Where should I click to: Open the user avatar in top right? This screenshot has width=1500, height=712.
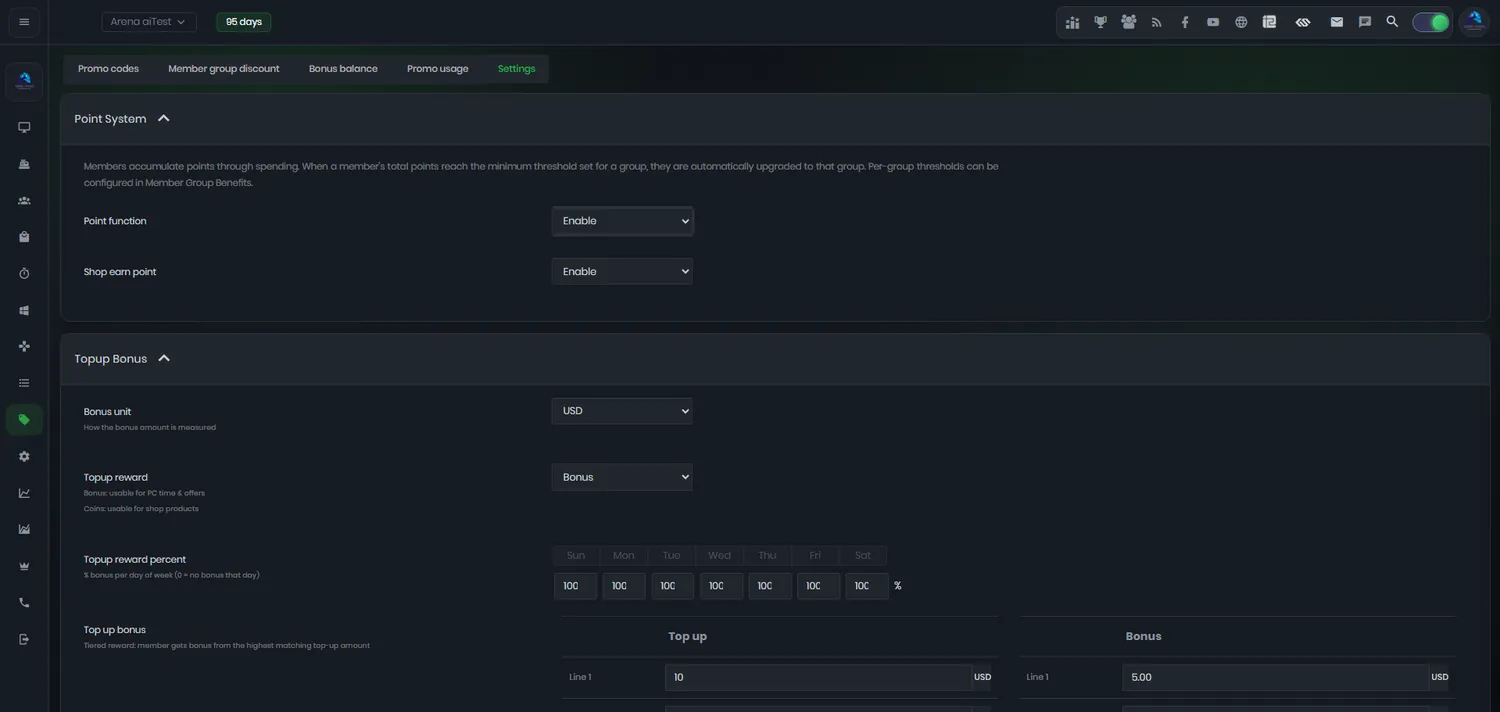[x=1474, y=22]
